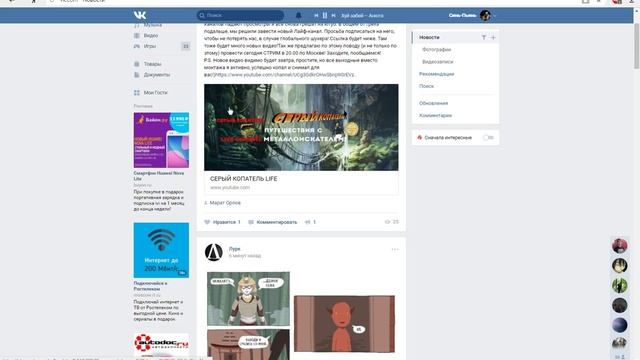640x360 pixels.
Task: Open the www.youtube.com caption link
Action: pos(230,187)
